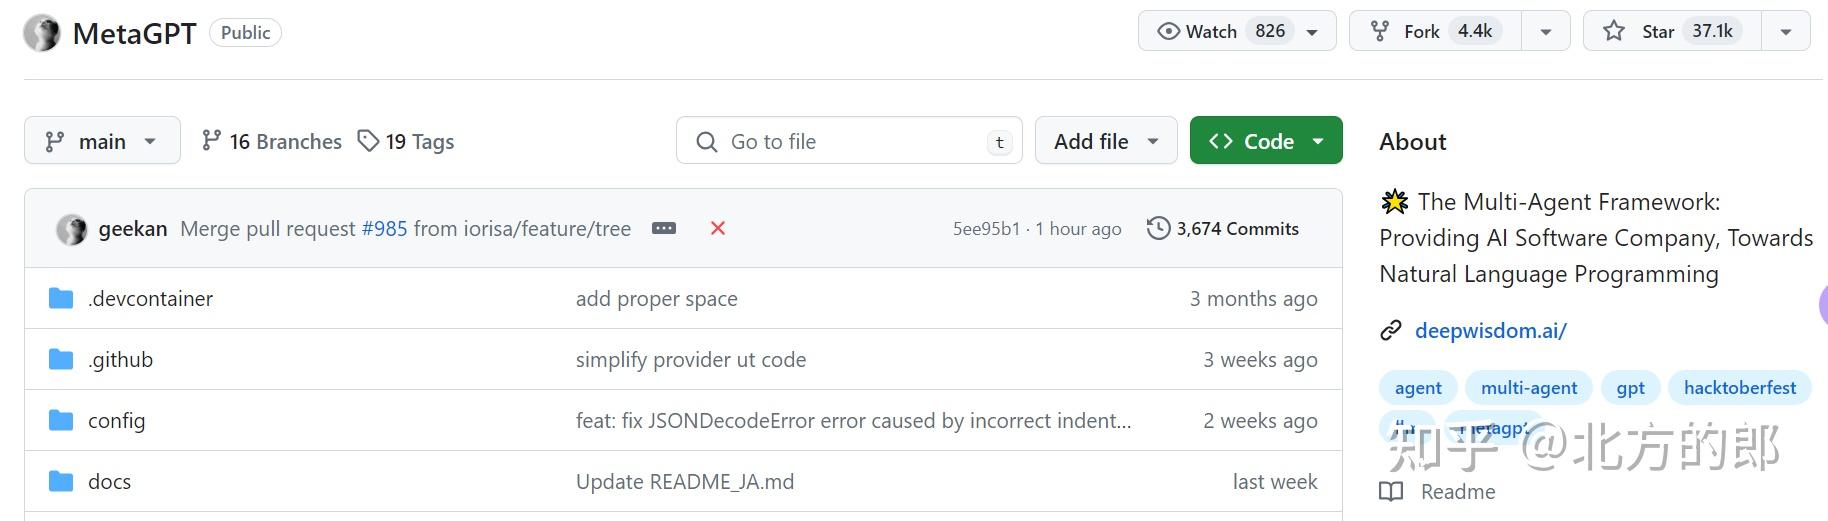Click the Go to file search field

848,141
